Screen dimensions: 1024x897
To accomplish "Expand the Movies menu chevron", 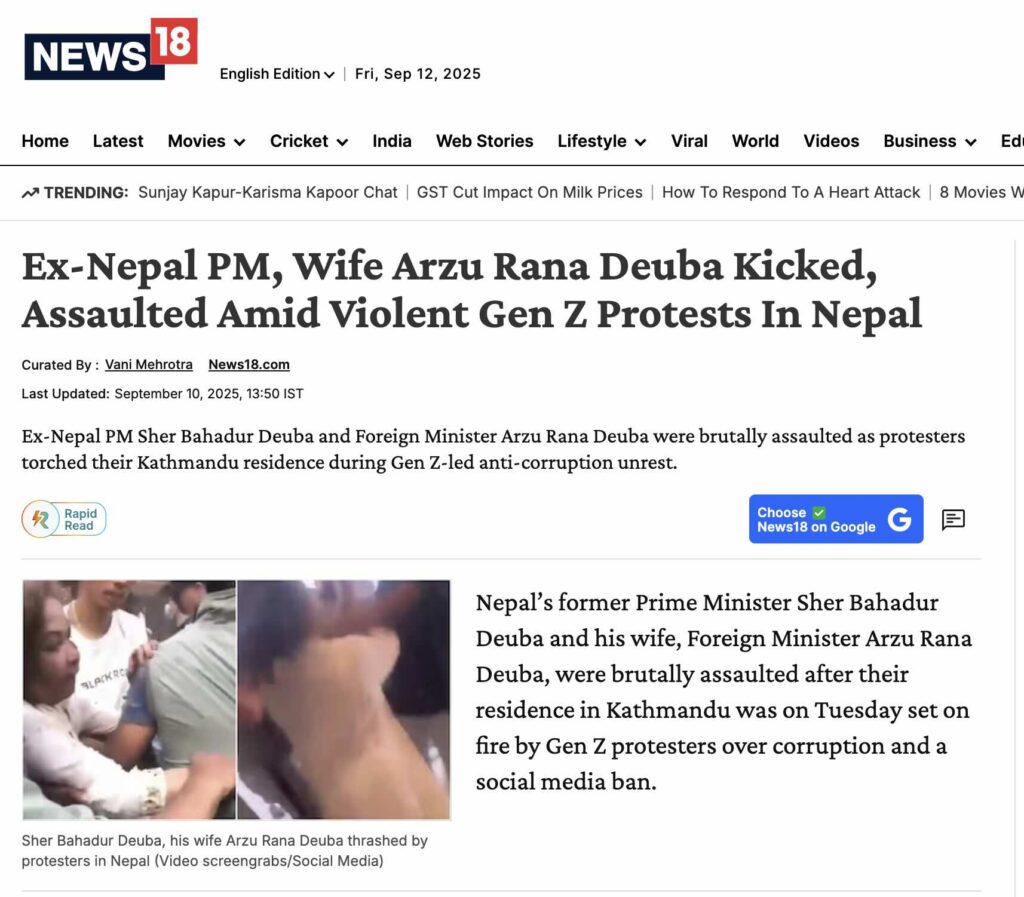I will (240, 142).
